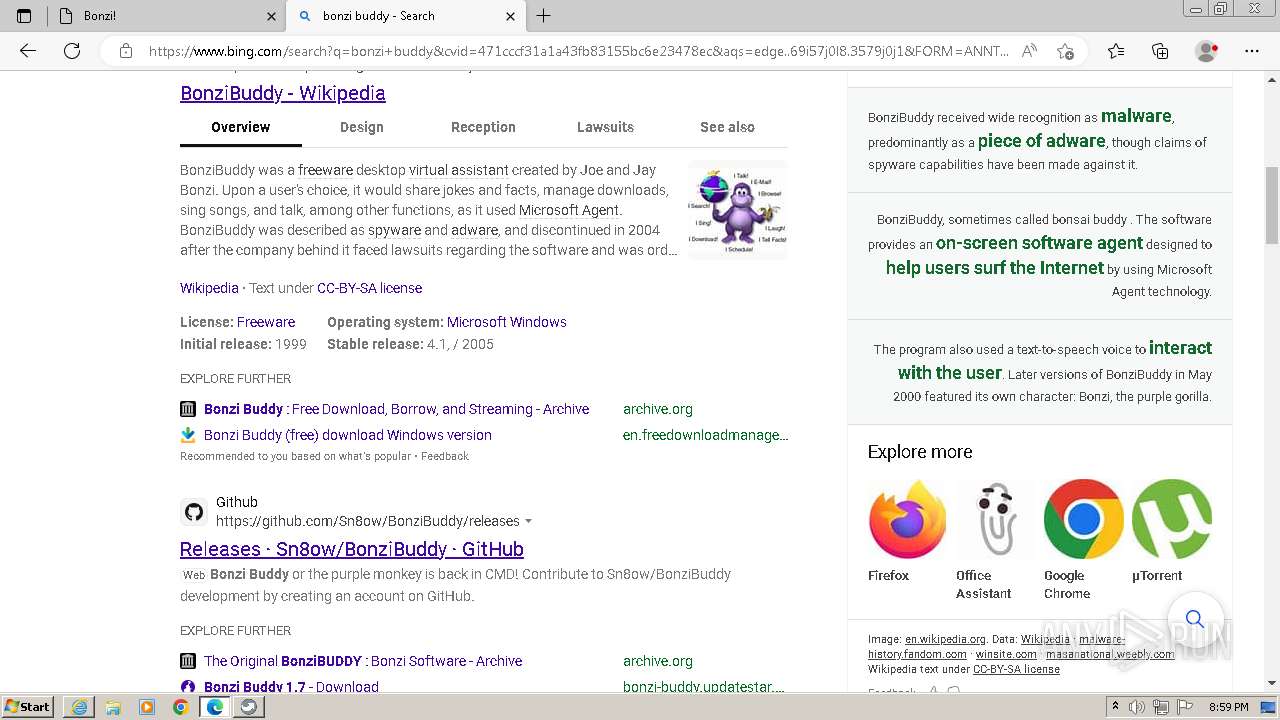This screenshot has height=720, width=1280.
Task: Click the Feedback link under recommendations
Action: tap(445, 456)
